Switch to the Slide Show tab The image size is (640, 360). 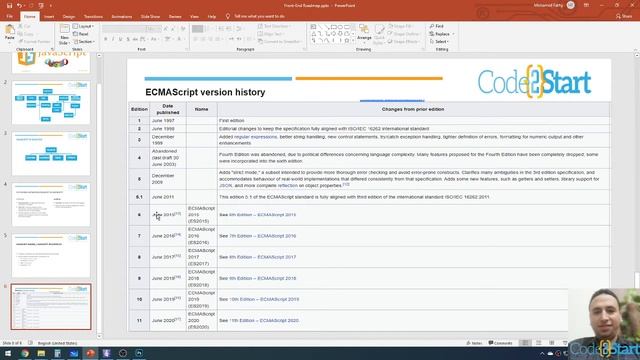tap(150, 17)
